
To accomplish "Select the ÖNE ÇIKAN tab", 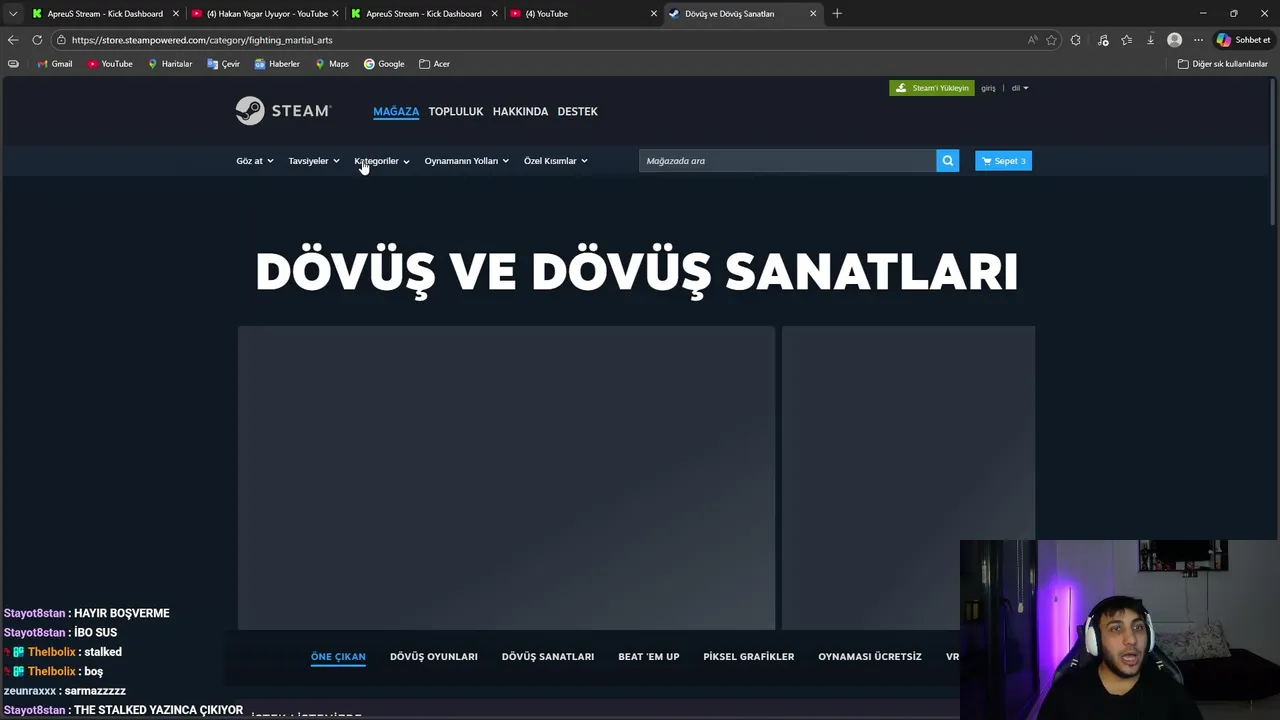I will pos(338,656).
